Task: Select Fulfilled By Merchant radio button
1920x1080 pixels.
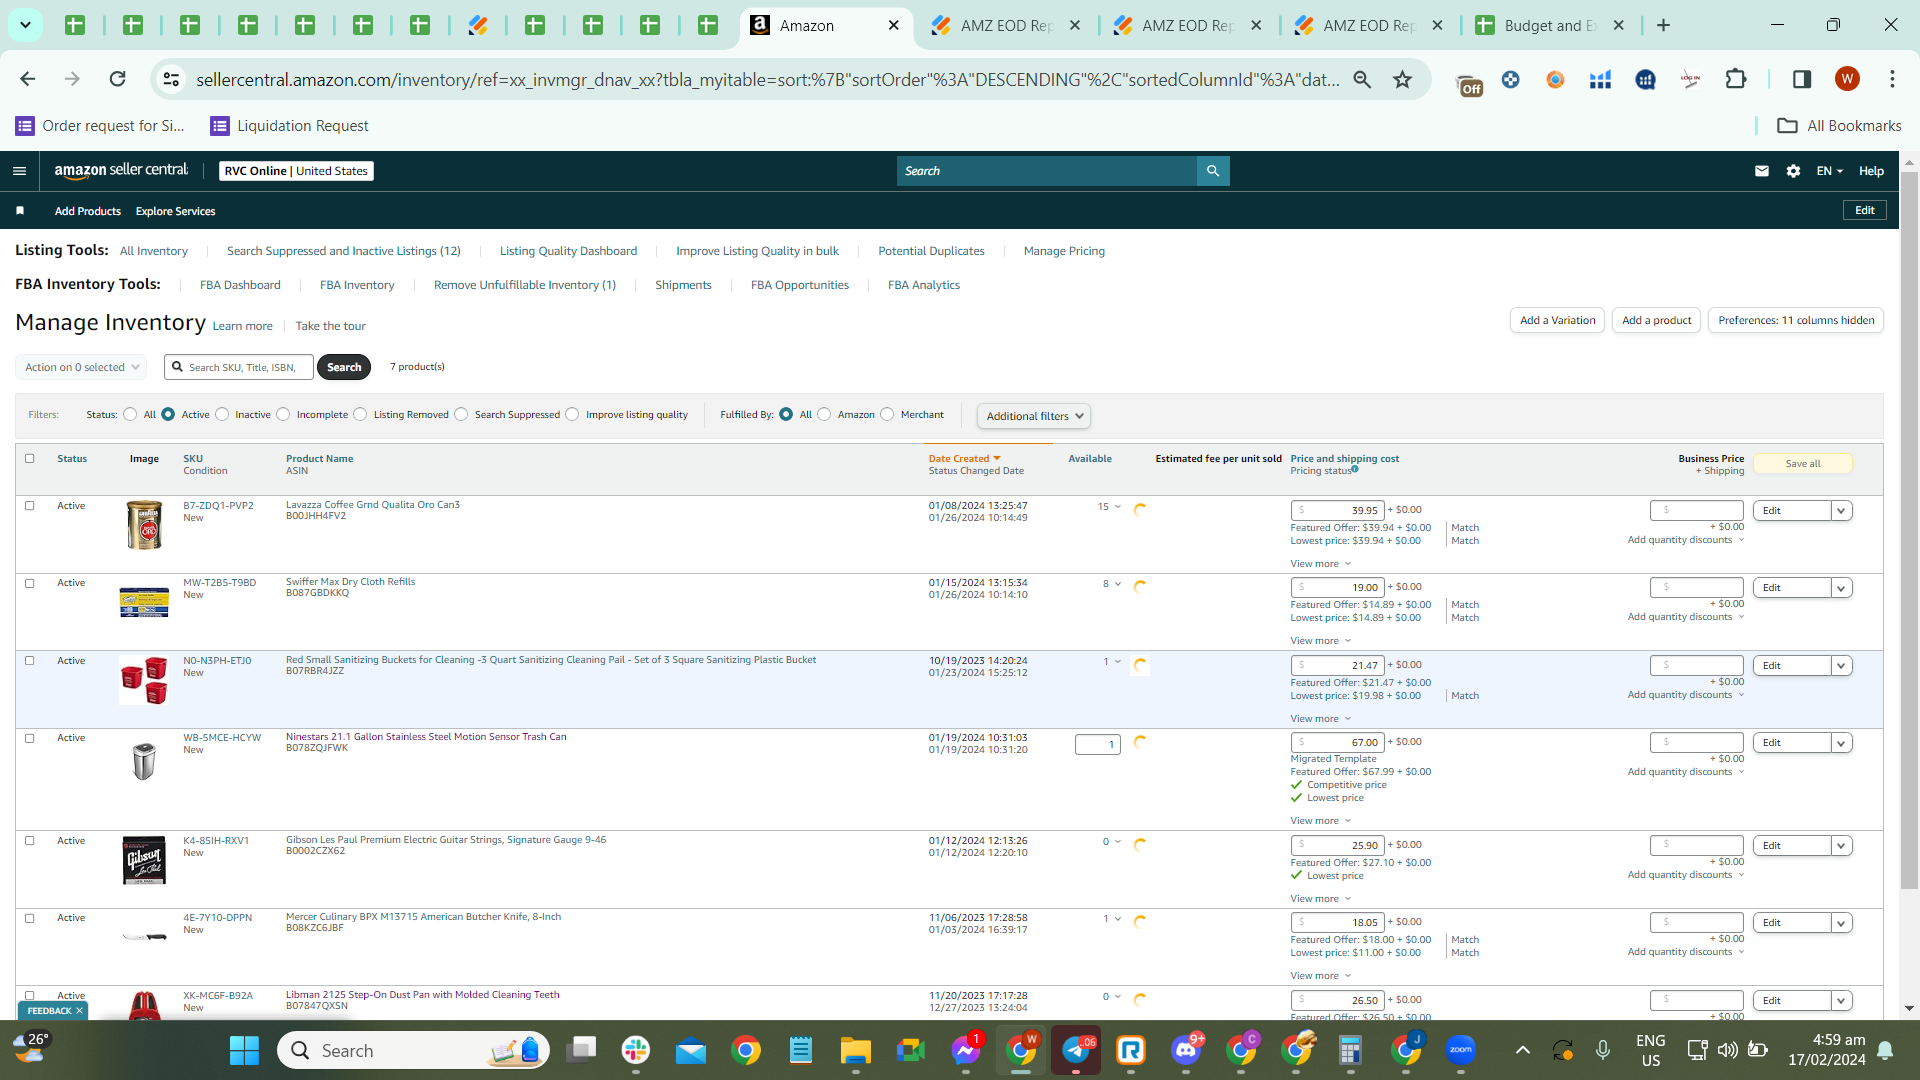Action: pos(887,414)
